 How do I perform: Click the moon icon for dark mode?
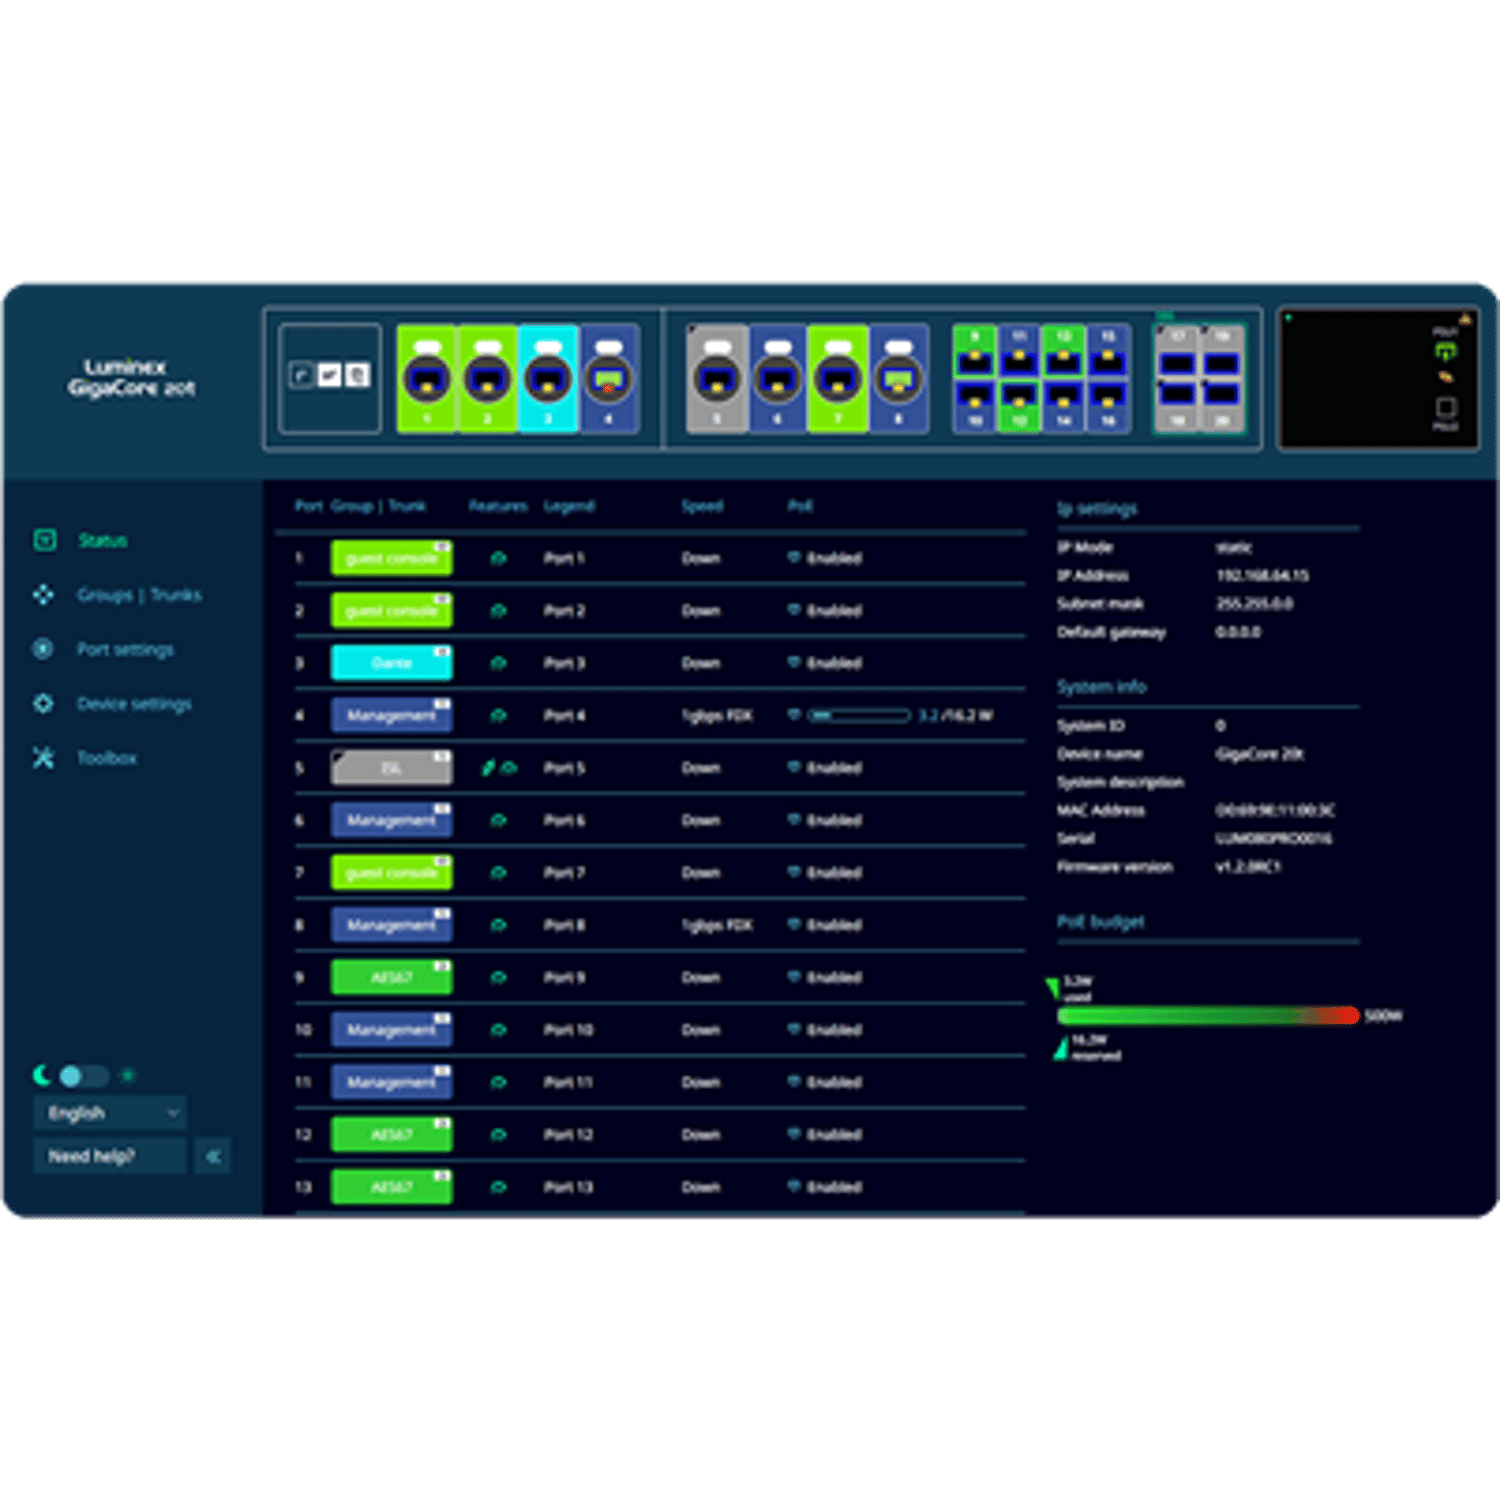[x=41, y=1076]
